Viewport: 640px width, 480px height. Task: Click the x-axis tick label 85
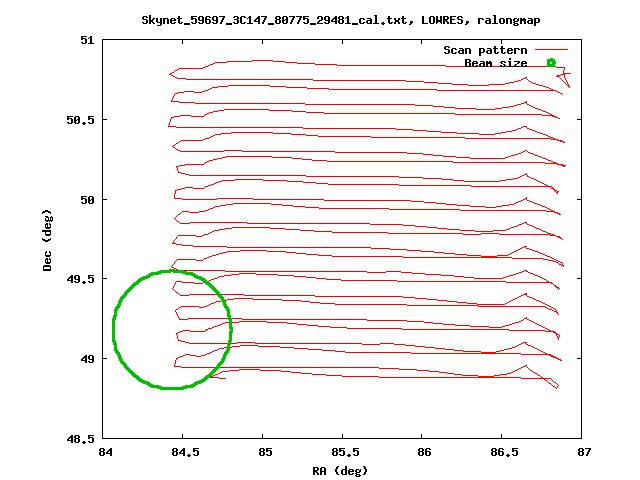265,452
